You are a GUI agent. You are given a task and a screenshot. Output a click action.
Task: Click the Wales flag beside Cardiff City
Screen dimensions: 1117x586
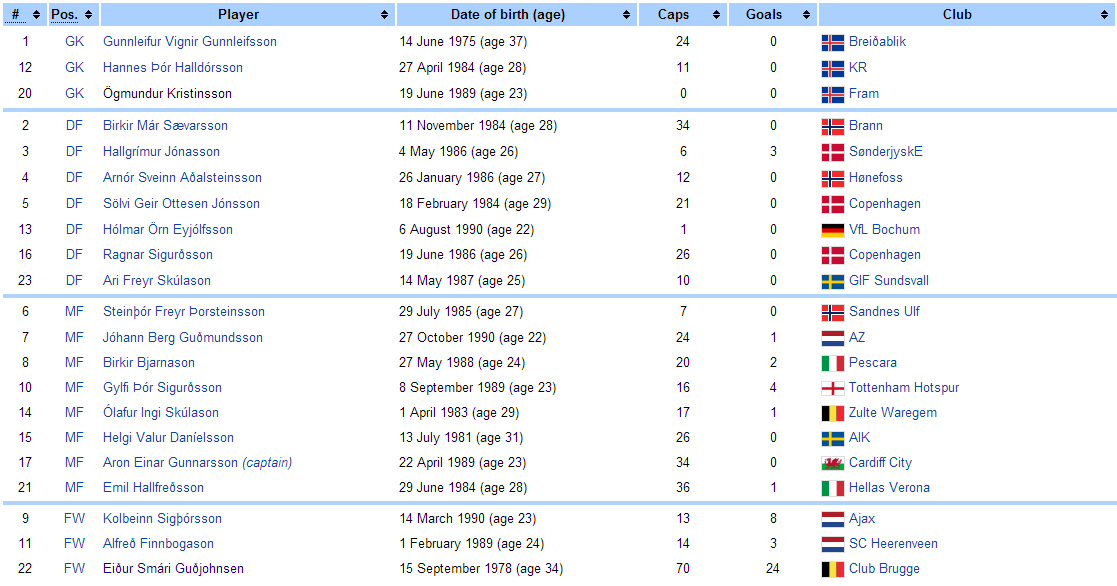[x=832, y=463]
